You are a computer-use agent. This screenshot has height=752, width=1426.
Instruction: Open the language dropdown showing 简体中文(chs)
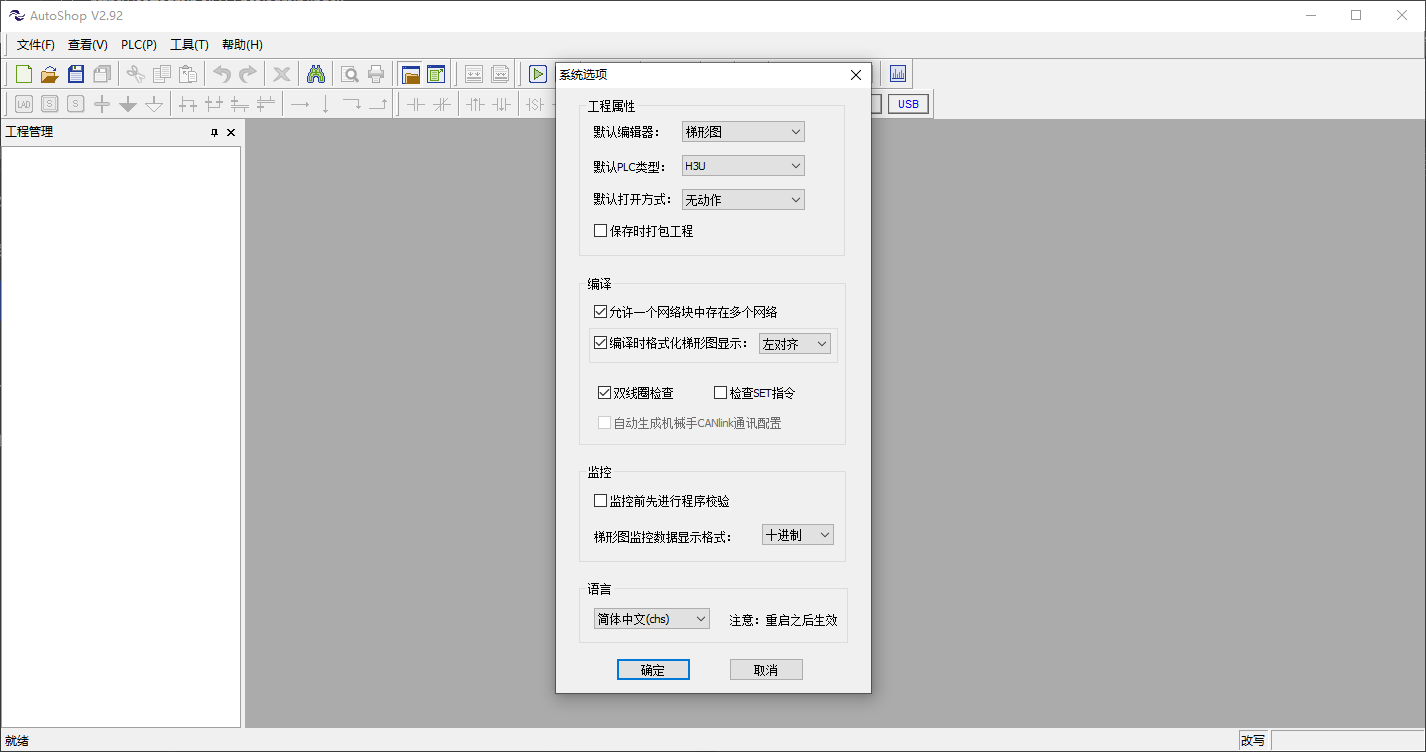coord(652,619)
